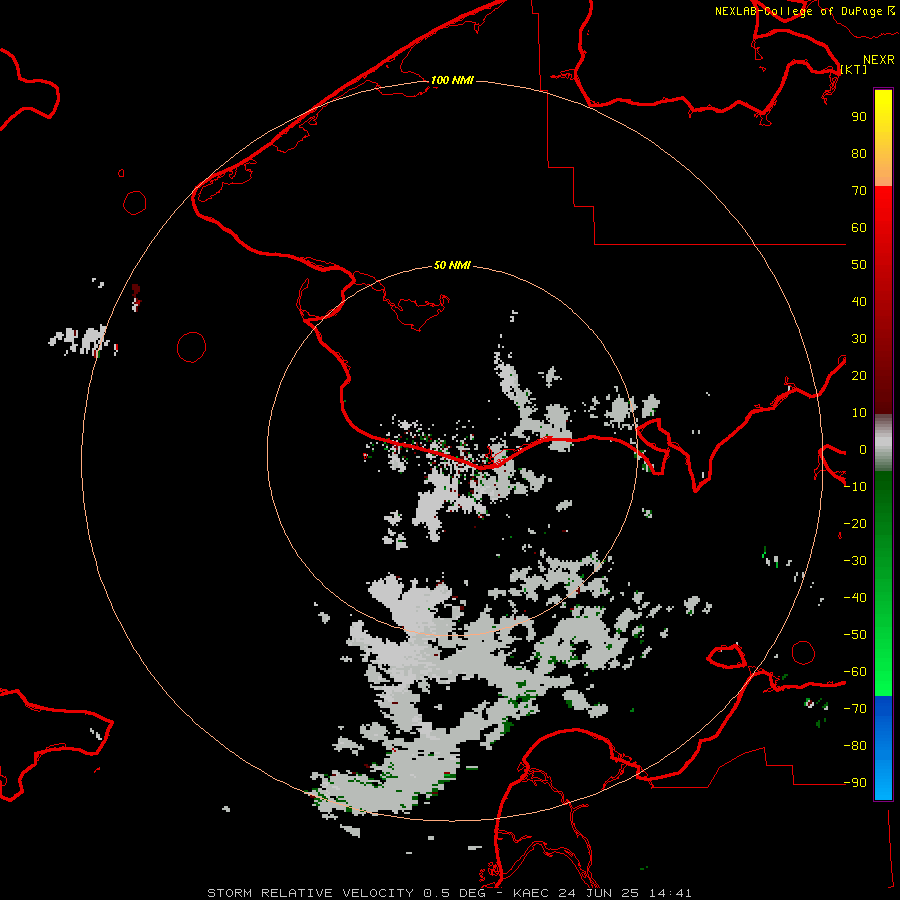
Task: Click the -30 value on the velocity scale
Action: pos(855,561)
